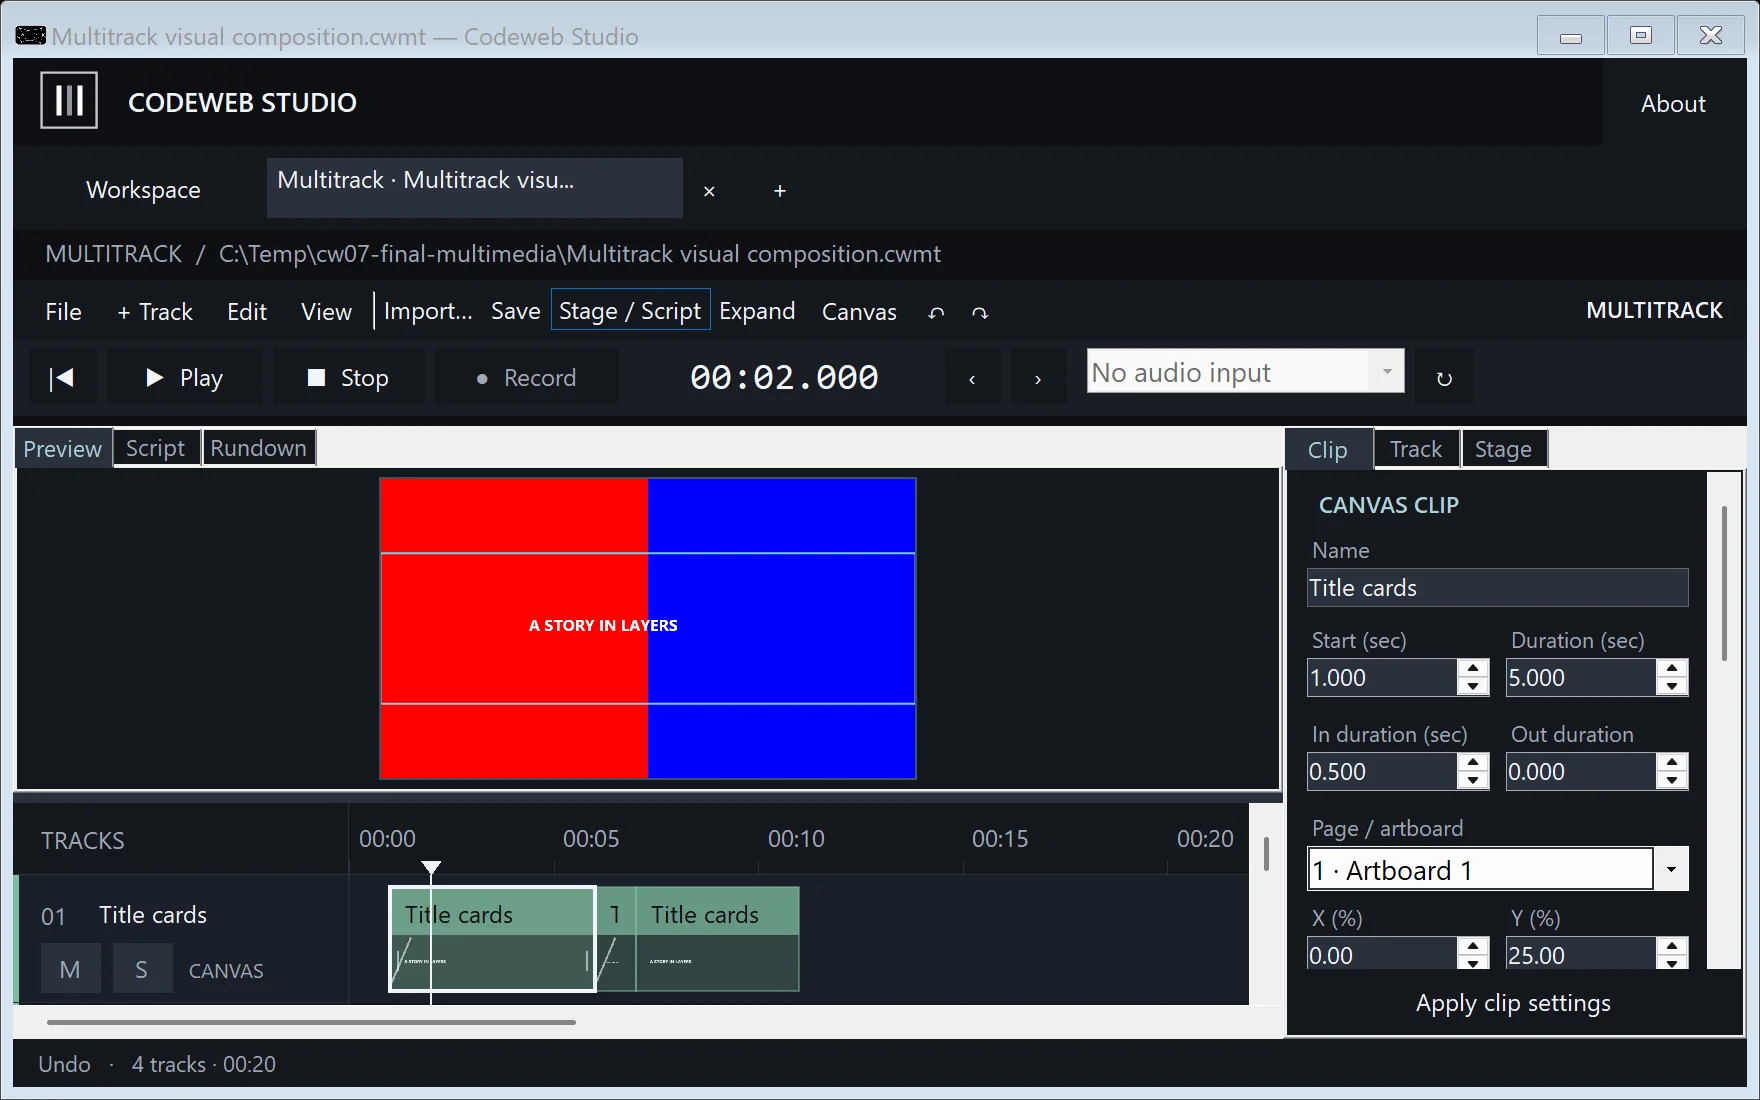Click the timeline horizontal scrollbar
This screenshot has width=1760, height=1100.
[311, 1022]
